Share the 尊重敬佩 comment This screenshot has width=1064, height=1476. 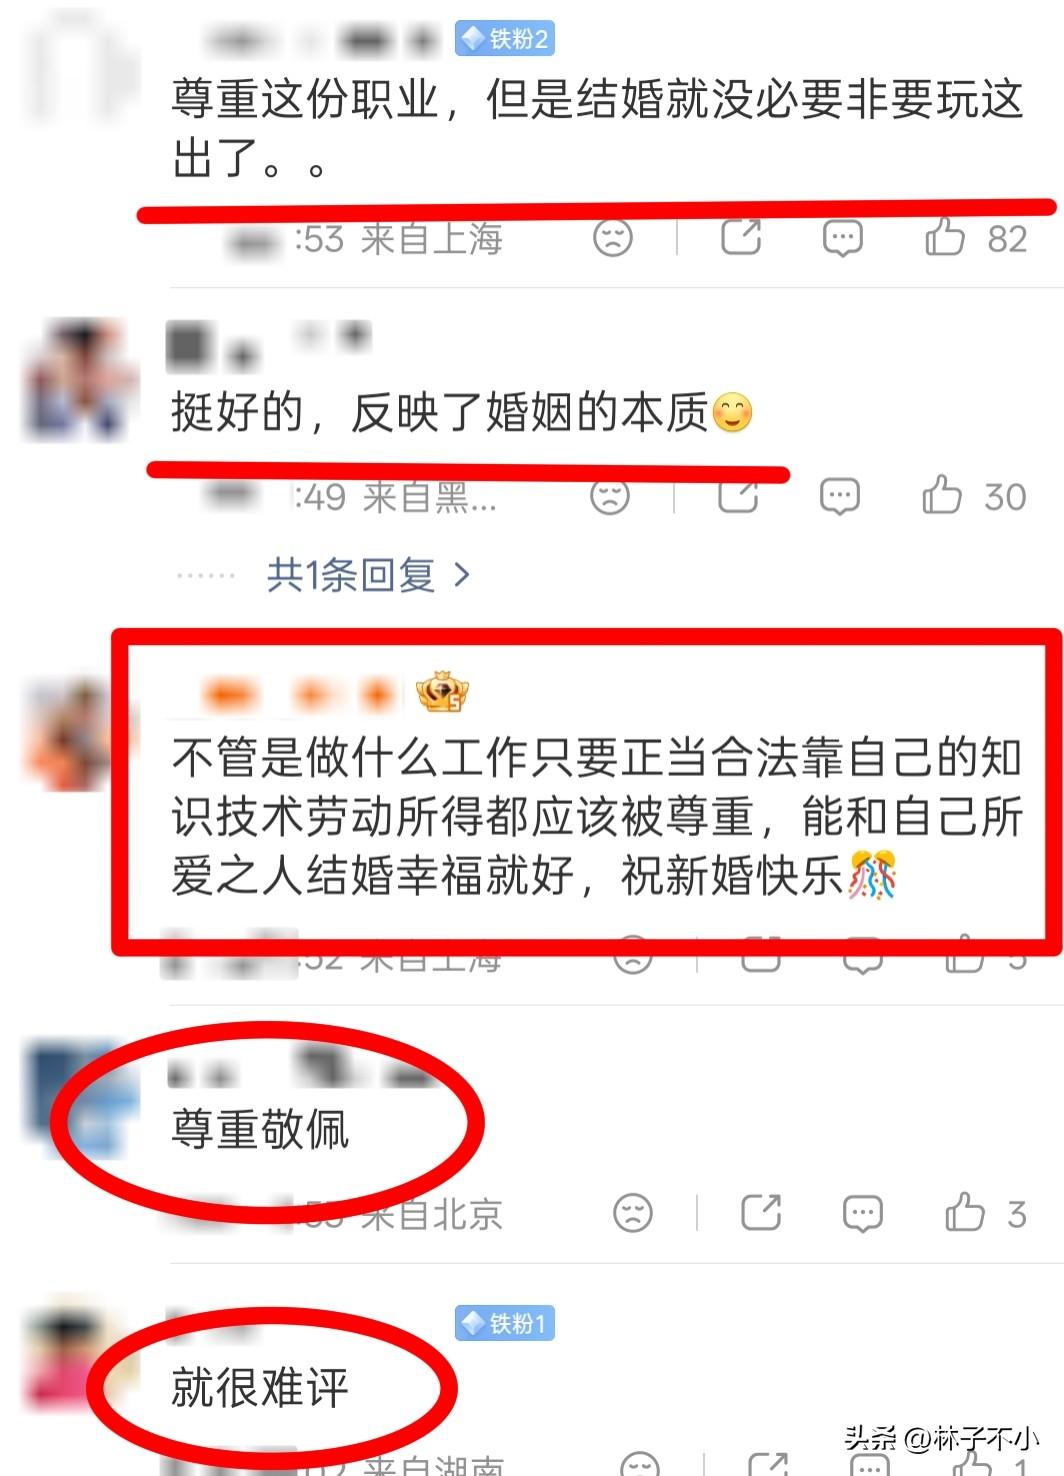[761, 1213]
